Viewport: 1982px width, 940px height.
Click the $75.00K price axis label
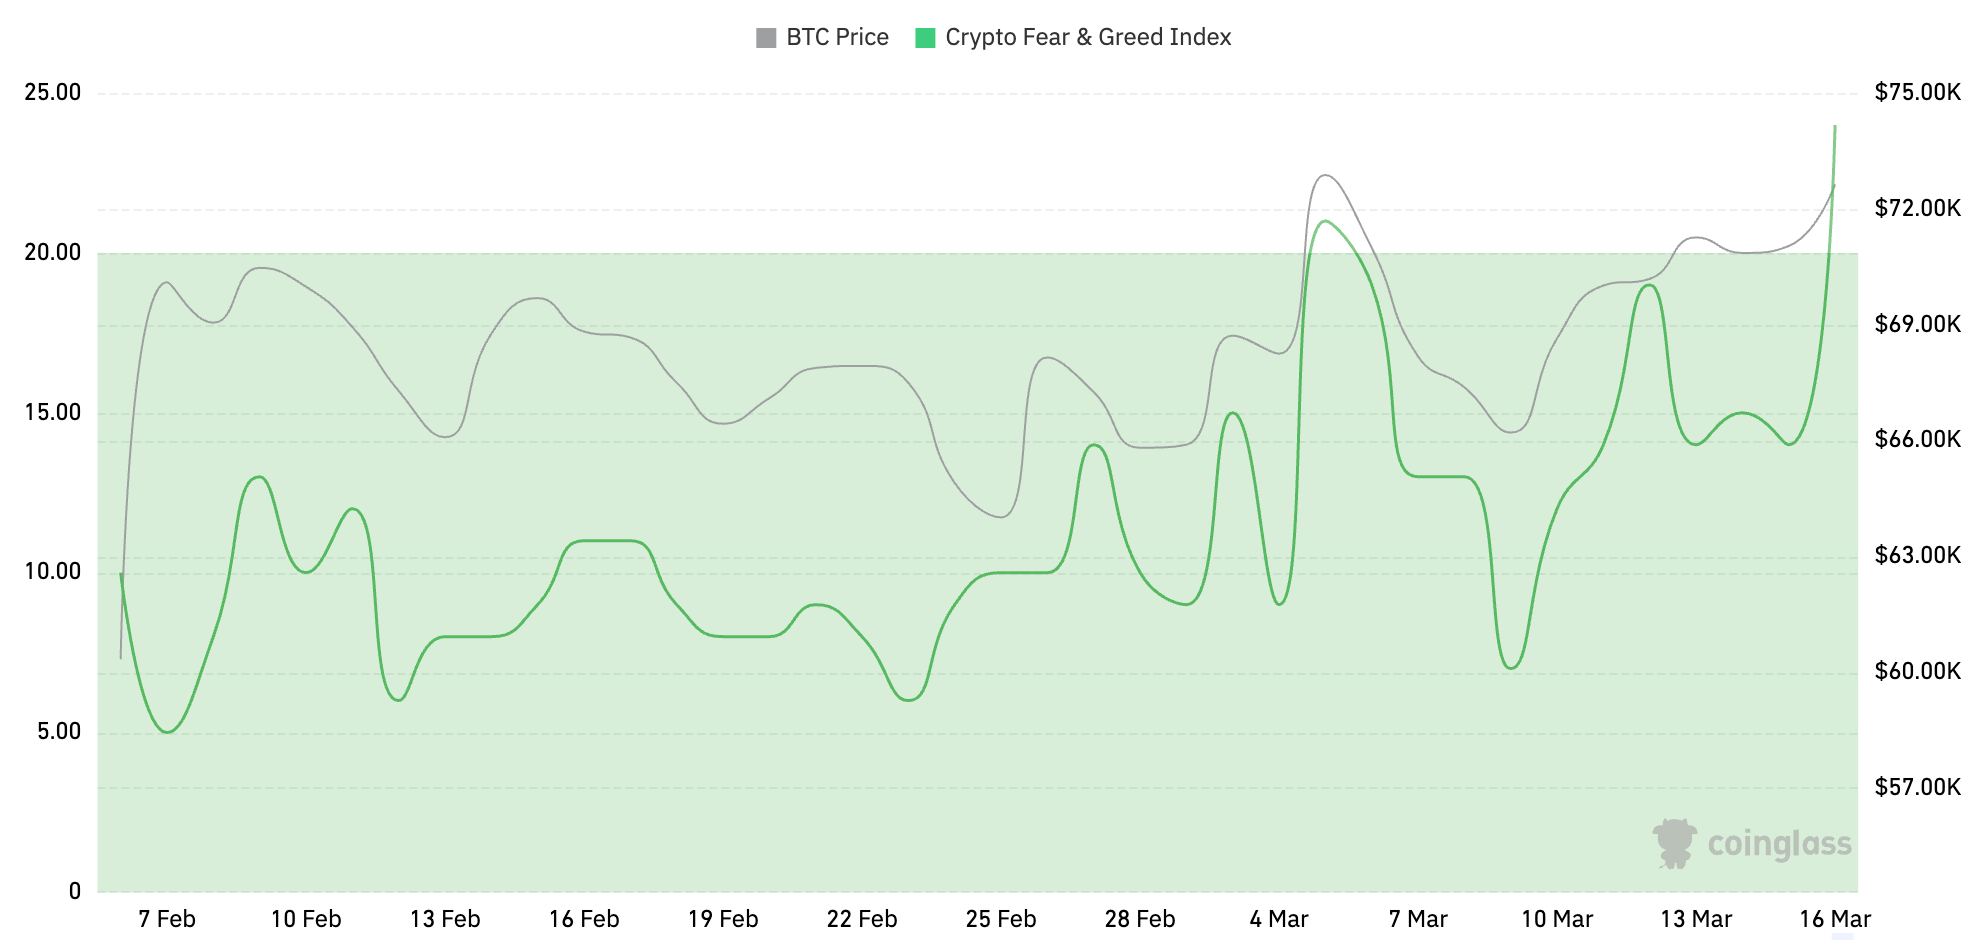click(1917, 93)
